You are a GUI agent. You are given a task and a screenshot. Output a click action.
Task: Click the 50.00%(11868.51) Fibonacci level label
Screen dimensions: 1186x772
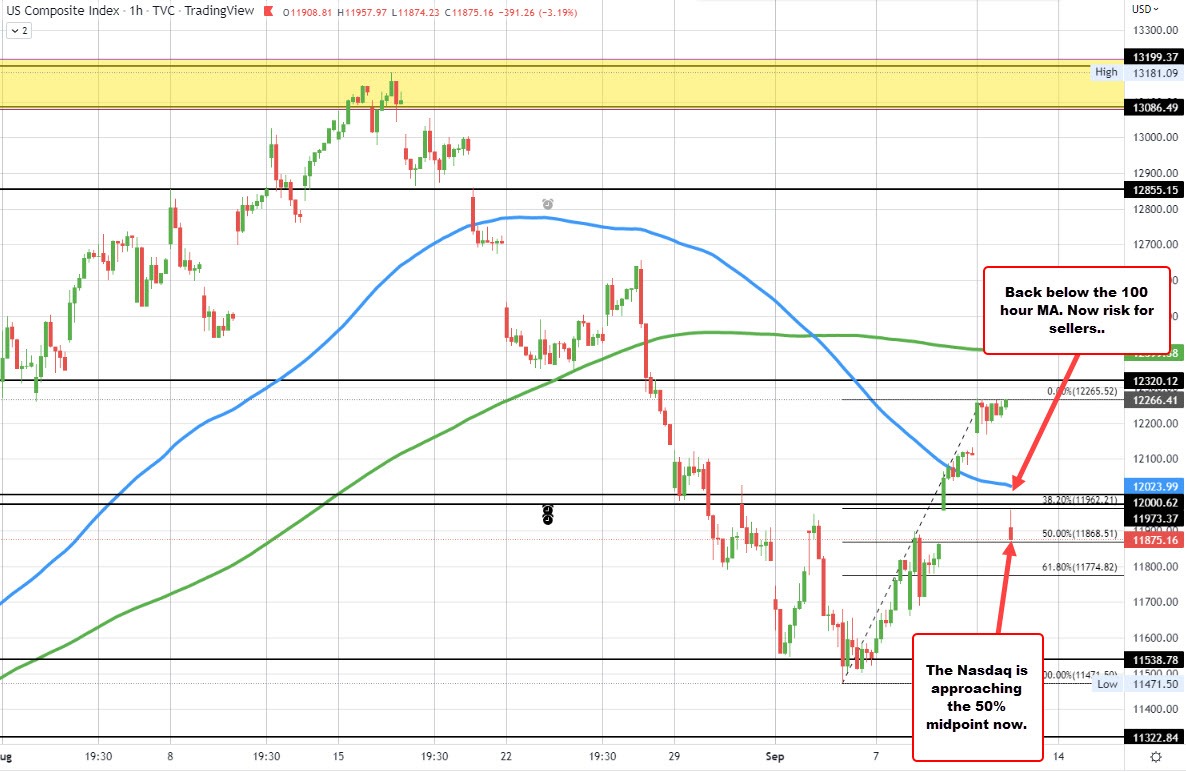click(1079, 533)
